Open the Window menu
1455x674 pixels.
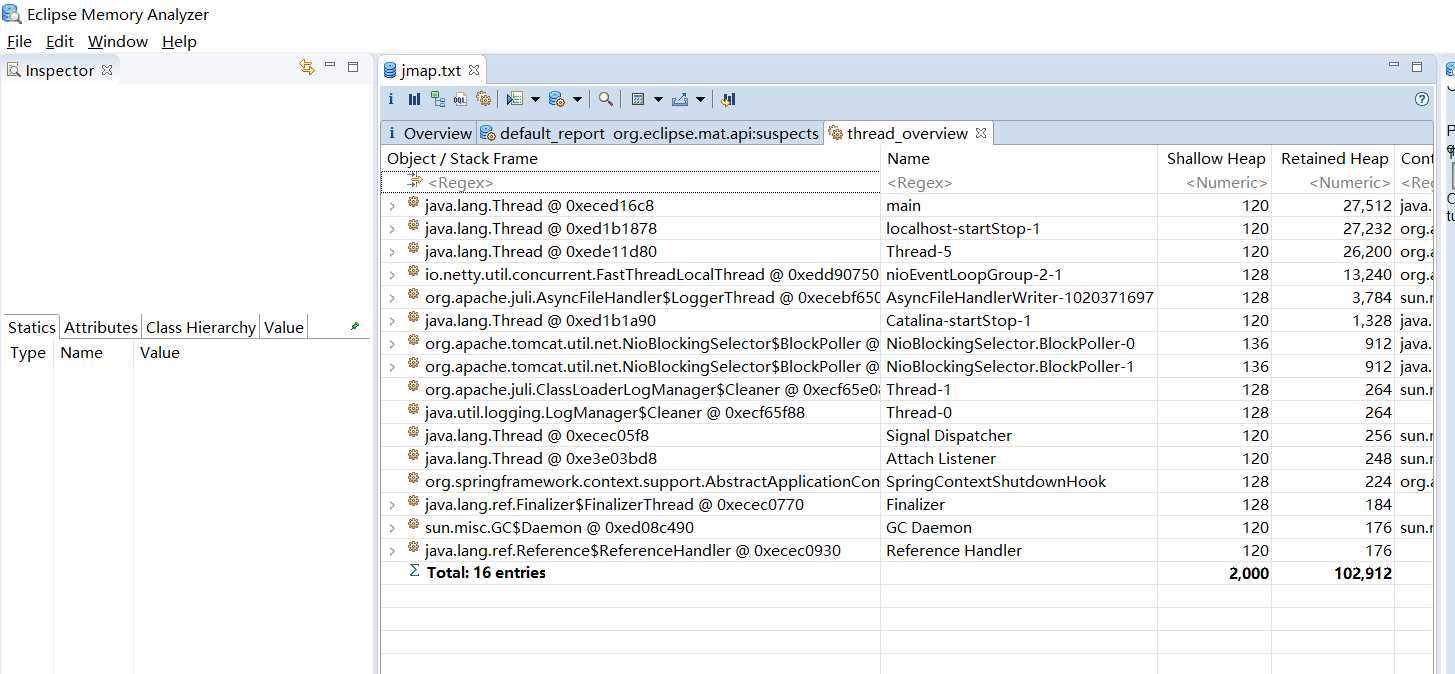point(118,41)
